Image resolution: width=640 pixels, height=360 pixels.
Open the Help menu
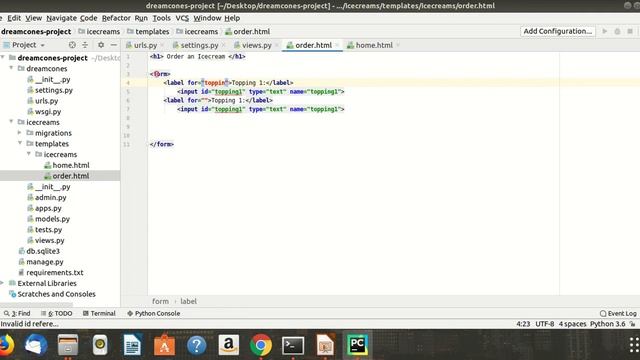pos(232,18)
